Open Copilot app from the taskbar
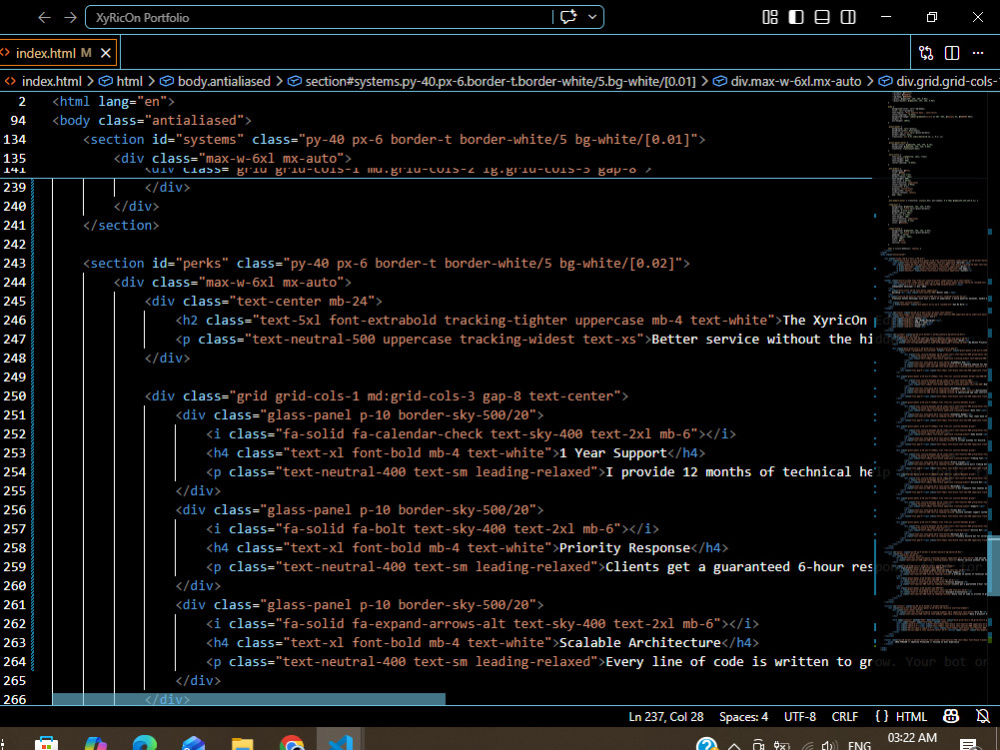Screen dimensions: 1000x750 [x=96, y=743]
